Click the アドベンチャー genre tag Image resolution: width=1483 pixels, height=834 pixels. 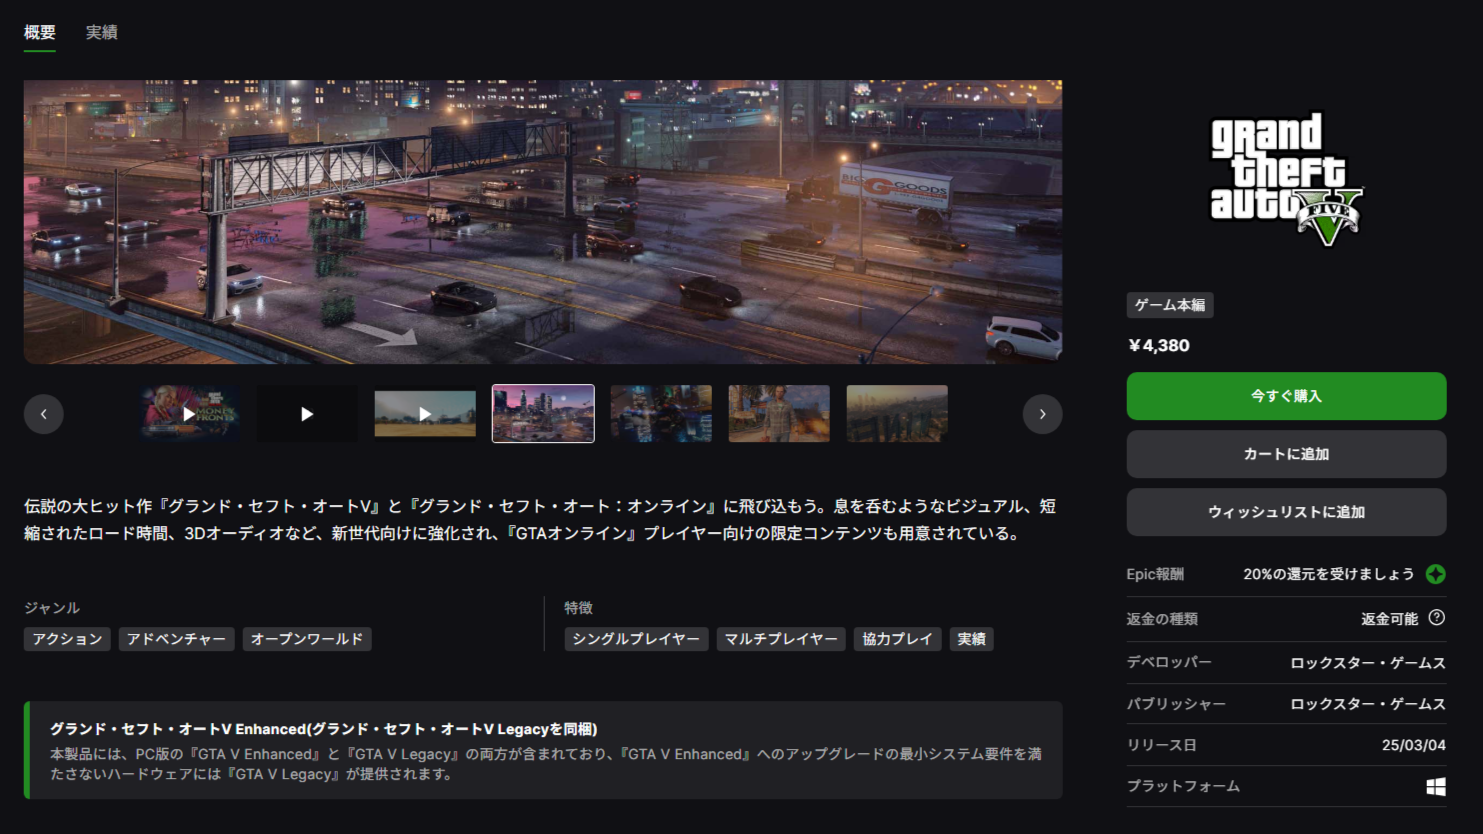pos(176,639)
